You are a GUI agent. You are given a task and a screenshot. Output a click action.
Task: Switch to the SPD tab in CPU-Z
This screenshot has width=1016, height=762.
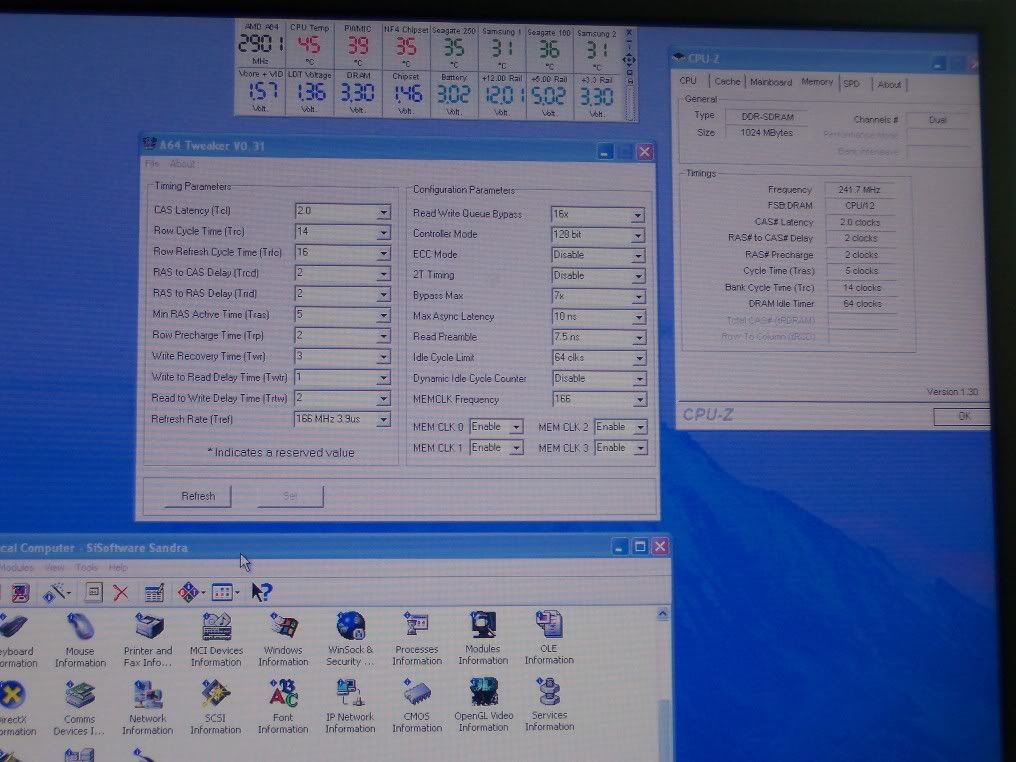pos(851,84)
